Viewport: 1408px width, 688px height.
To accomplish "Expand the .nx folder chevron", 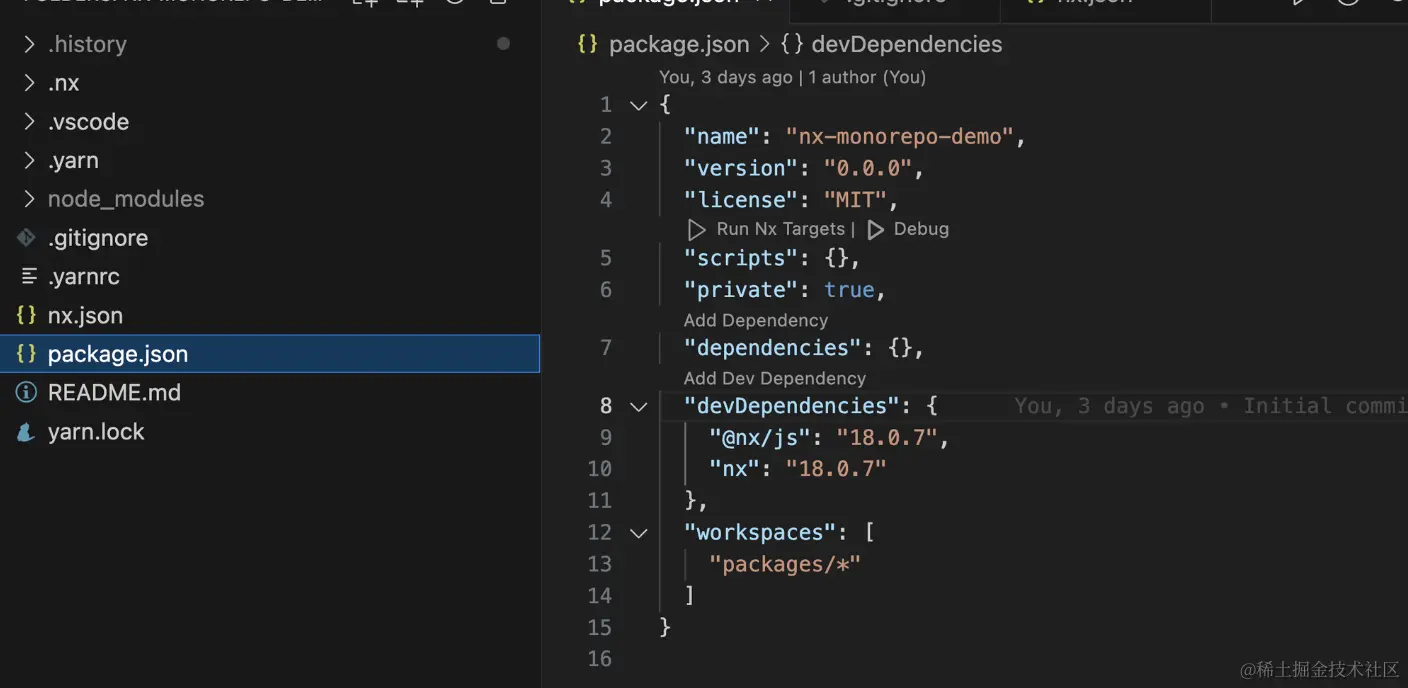I will pyautogui.click(x=29, y=83).
